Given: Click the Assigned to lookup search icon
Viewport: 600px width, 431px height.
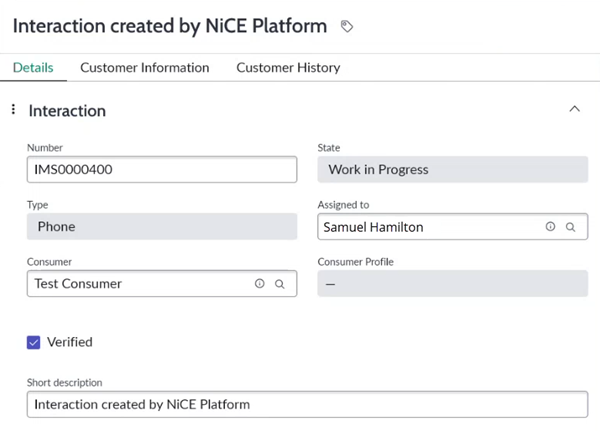Looking at the screenshot, I should (x=571, y=227).
